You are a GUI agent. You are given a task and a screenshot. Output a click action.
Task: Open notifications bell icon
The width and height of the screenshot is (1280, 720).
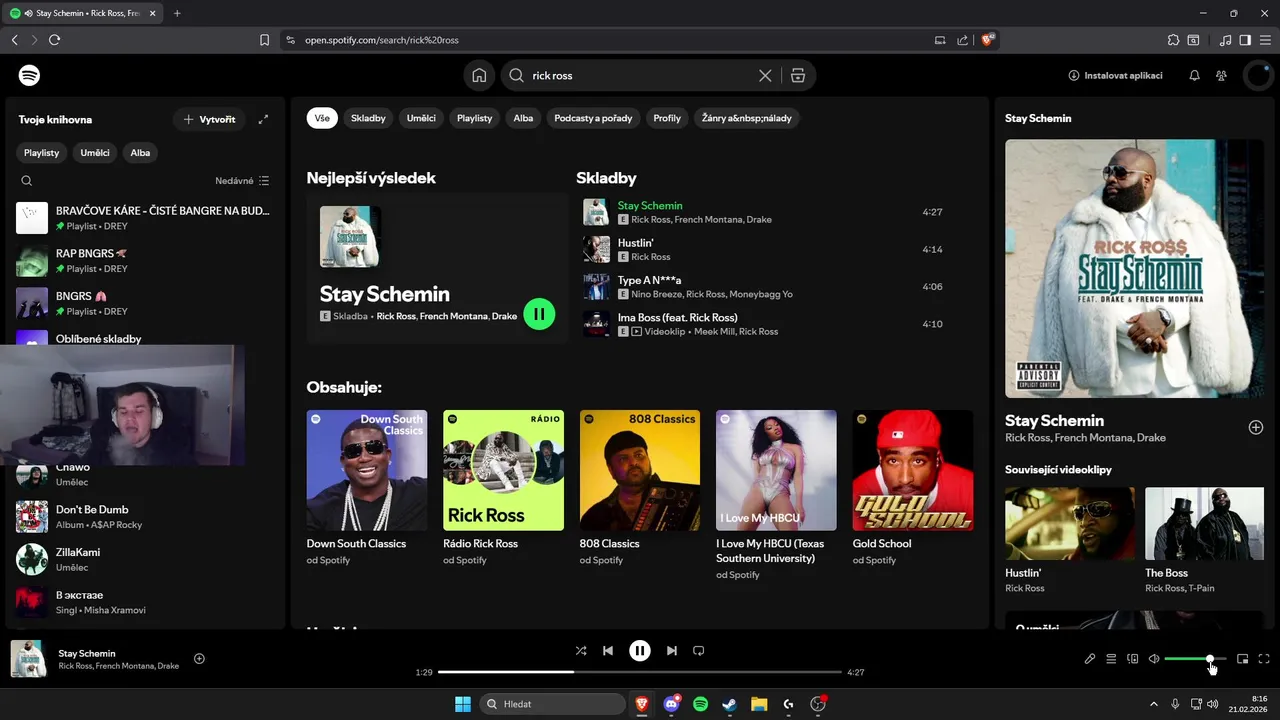point(1194,75)
